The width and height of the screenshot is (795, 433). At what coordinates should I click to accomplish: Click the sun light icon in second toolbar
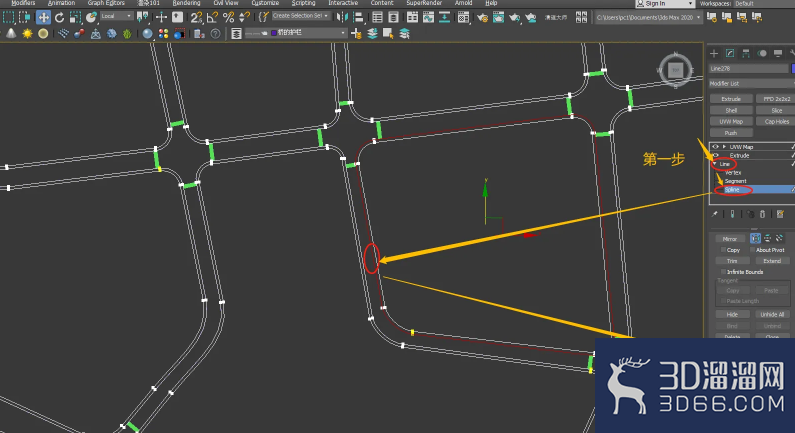(27, 33)
